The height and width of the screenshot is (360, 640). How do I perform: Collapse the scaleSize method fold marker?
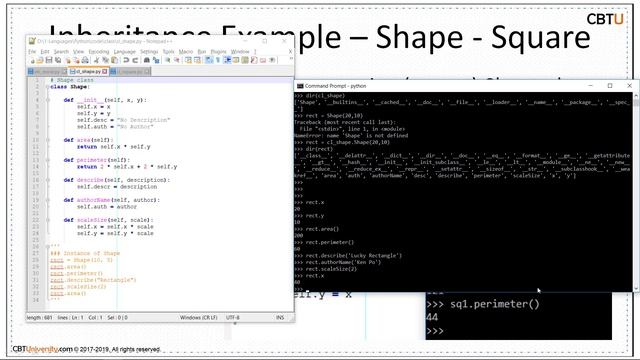click(x=48, y=220)
